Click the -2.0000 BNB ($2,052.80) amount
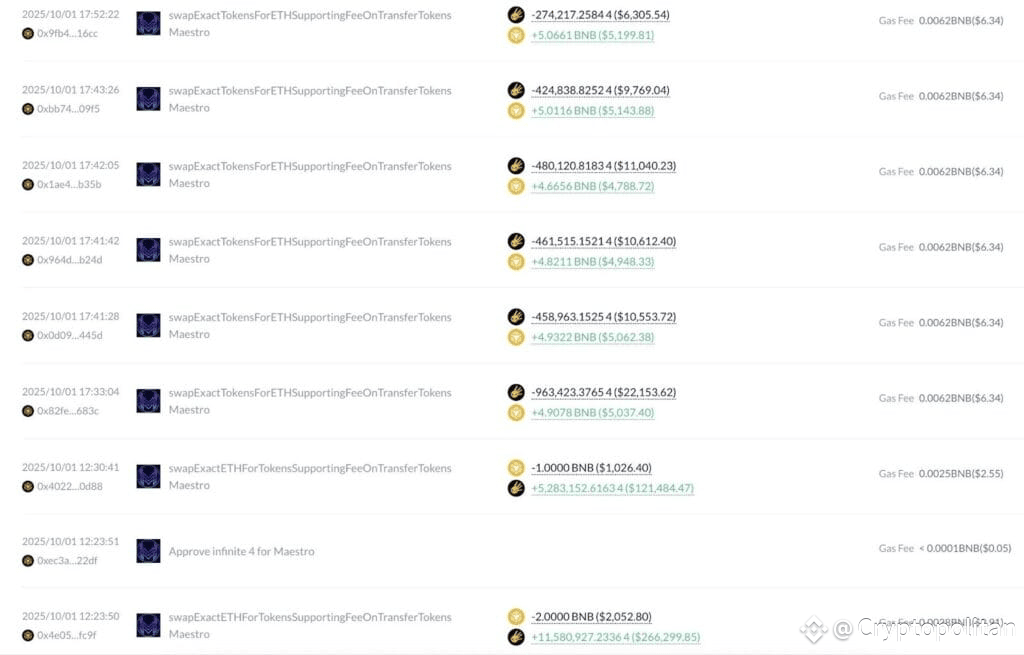This screenshot has width=1024, height=655. click(591, 616)
